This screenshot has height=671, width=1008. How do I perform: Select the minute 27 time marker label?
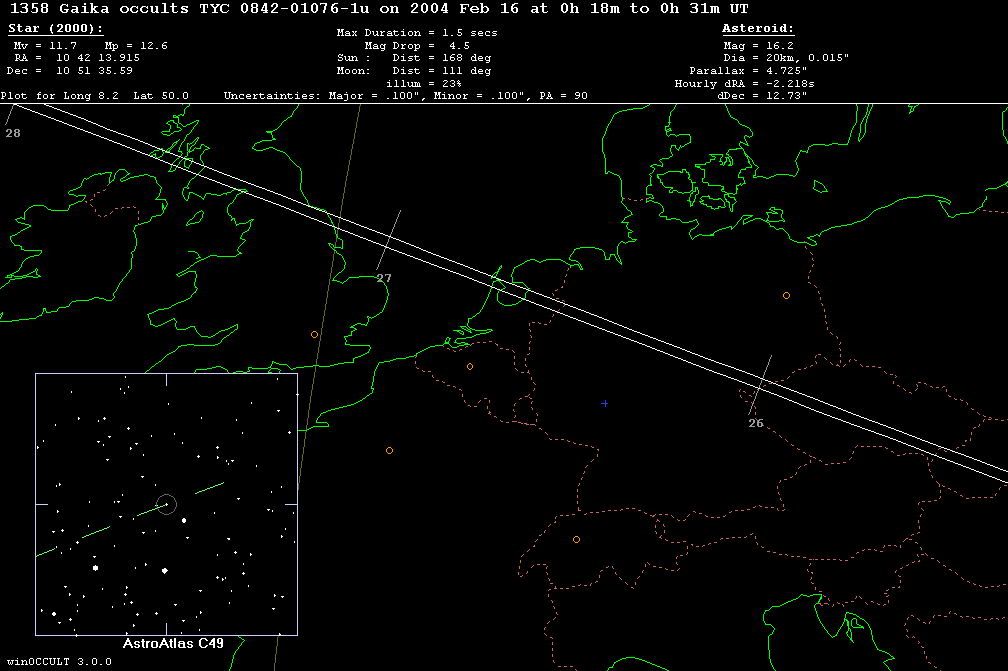(x=384, y=278)
